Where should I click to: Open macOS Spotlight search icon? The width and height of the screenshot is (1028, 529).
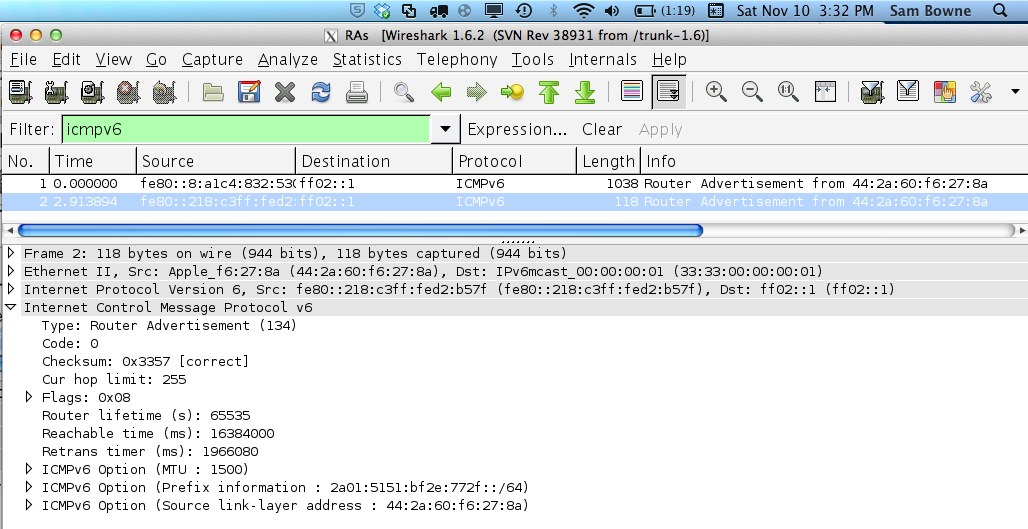pyautogui.click(x=1000, y=10)
